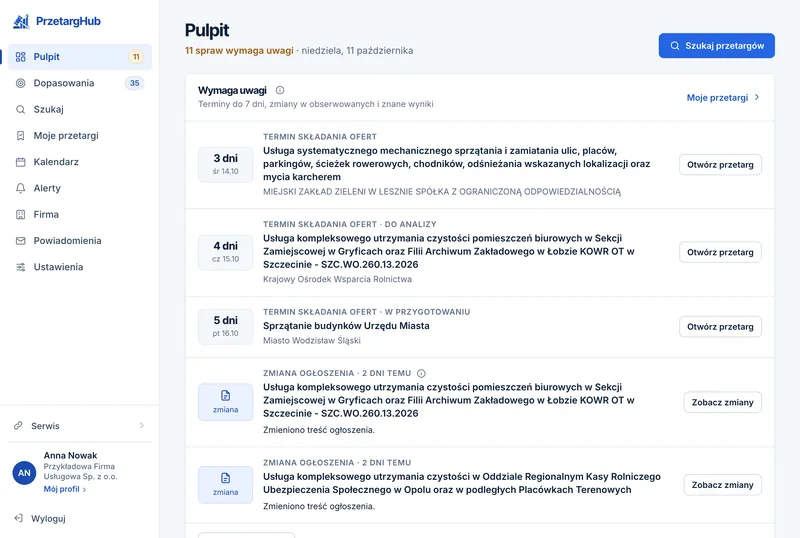Click the Pulpit page heading
The image size is (800, 538).
click(207, 31)
